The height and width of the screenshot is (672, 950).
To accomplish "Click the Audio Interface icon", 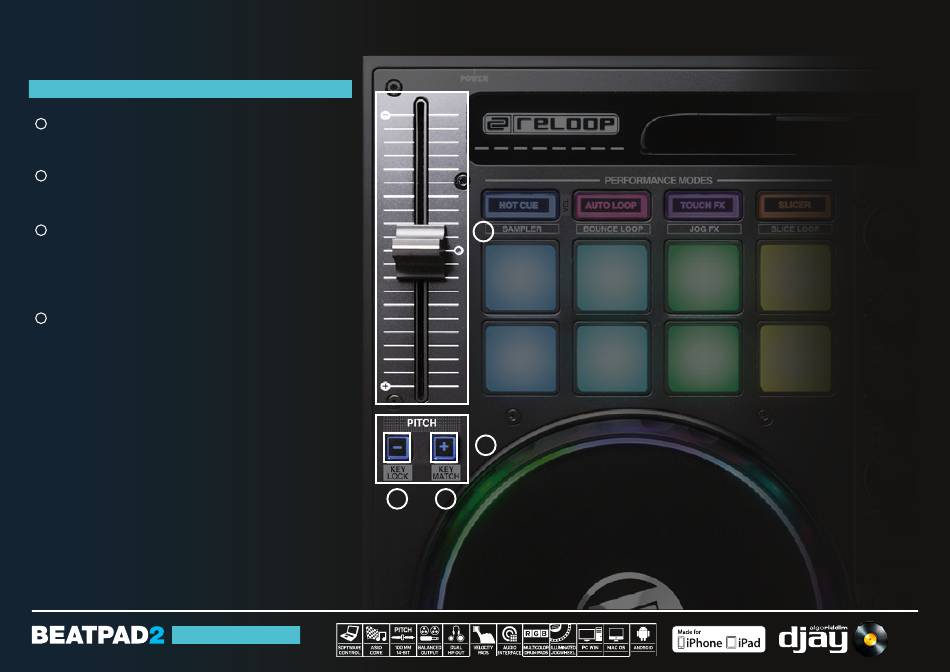I will pyautogui.click(x=510, y=640).
